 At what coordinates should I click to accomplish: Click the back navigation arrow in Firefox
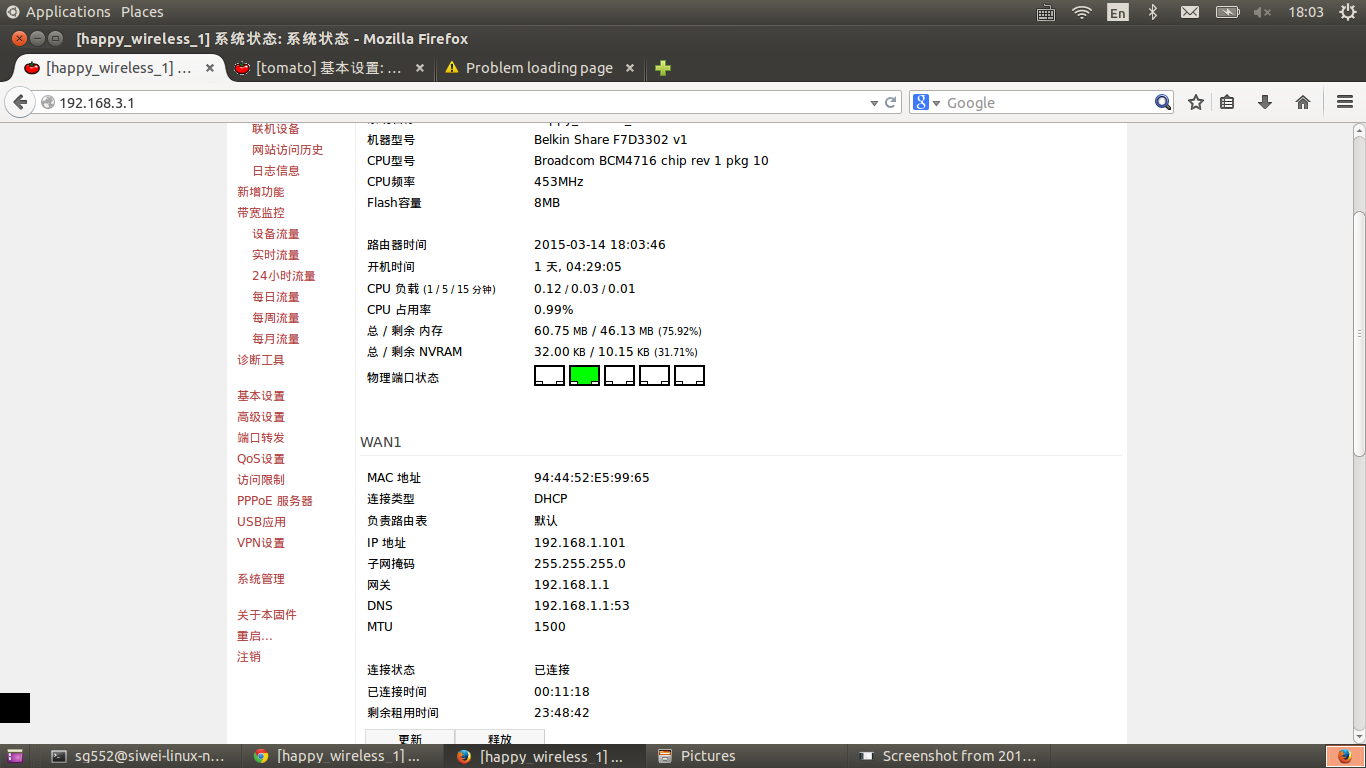[x=20, y=101]
